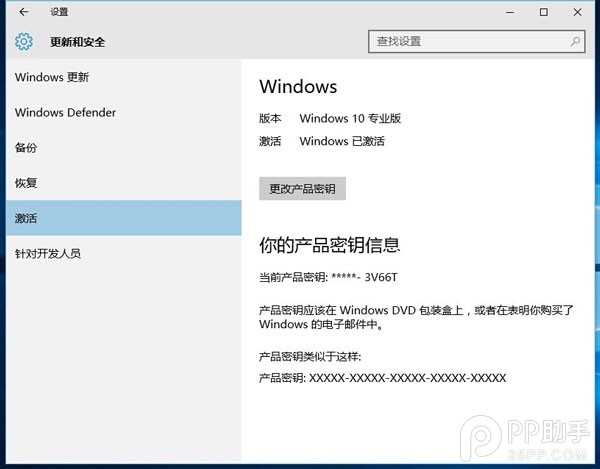The image size is (600, 469).
Task: Click the 更新和安全 heading
Action: 77,42
